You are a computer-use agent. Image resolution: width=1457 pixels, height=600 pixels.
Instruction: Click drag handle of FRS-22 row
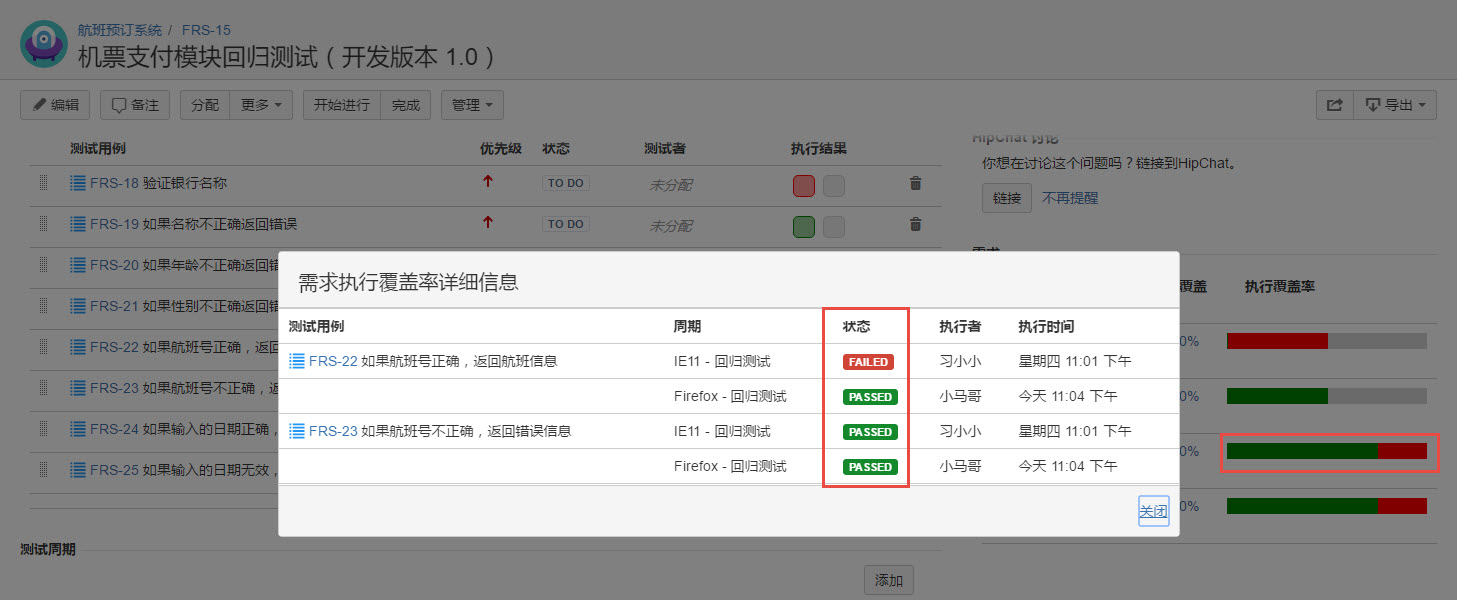coord(43,347)
